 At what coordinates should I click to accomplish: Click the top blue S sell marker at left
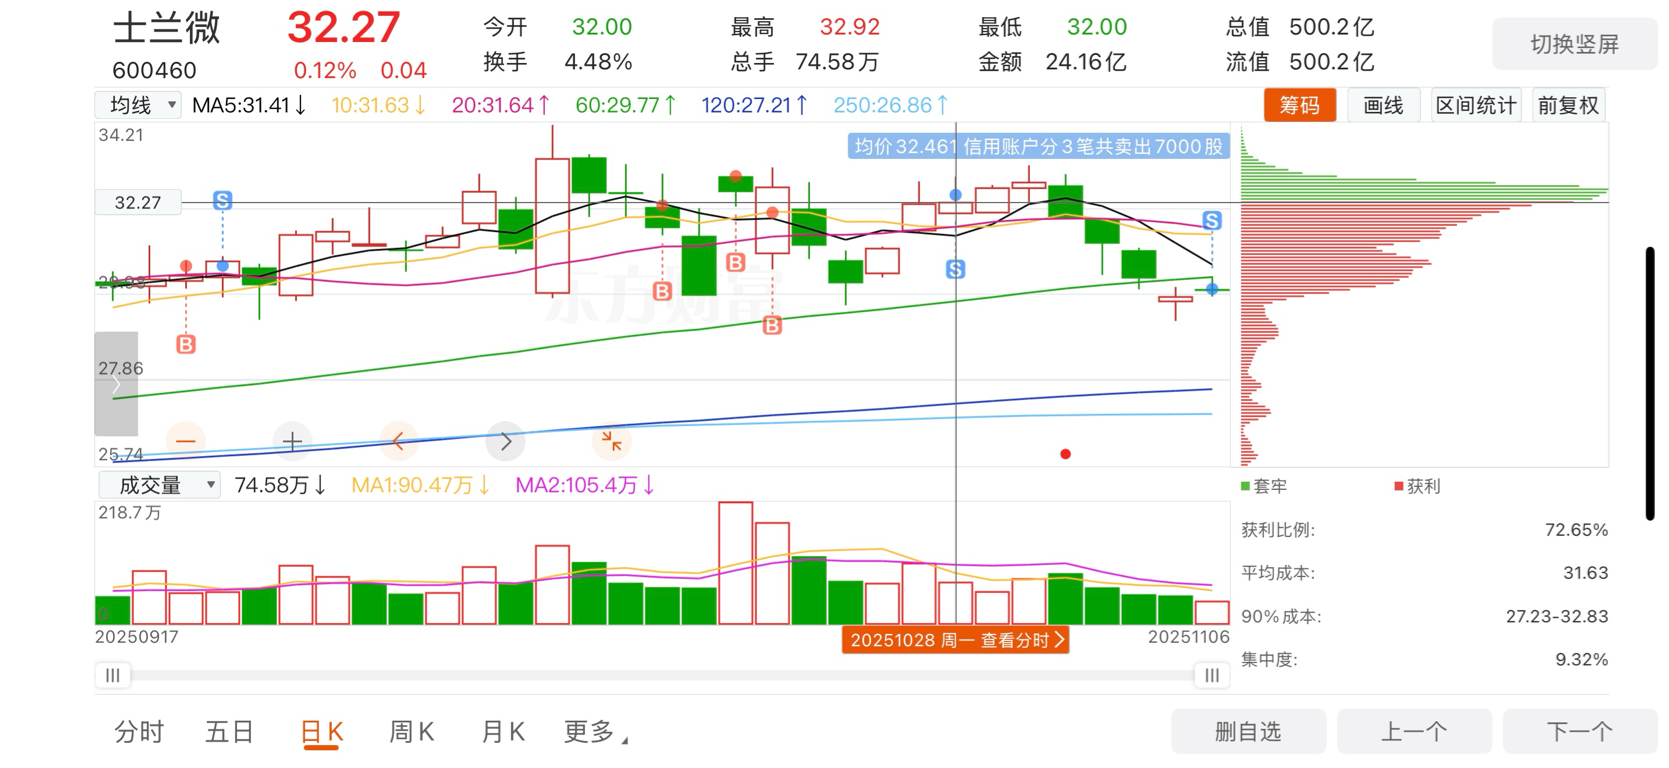(x=223, y=201)
